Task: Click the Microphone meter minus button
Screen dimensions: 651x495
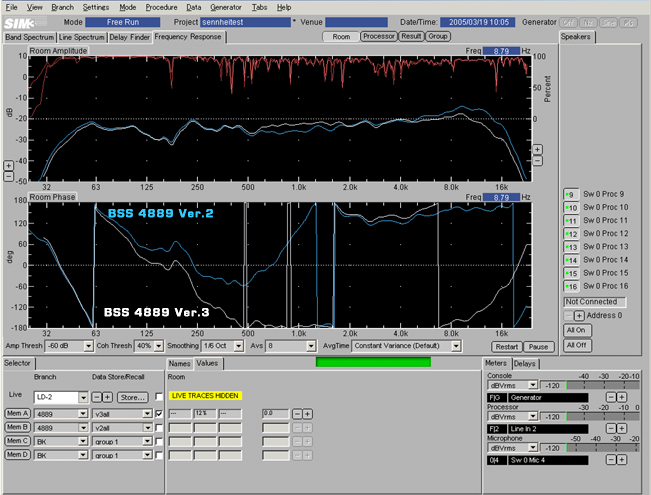Action: coord(611,460)
